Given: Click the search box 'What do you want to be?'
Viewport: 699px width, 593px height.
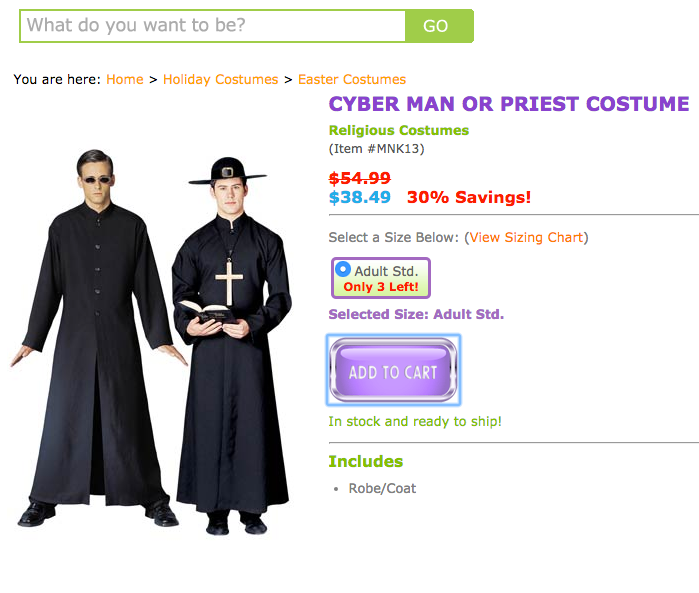Looking at the screenshot, I should (x=213, y=26).
